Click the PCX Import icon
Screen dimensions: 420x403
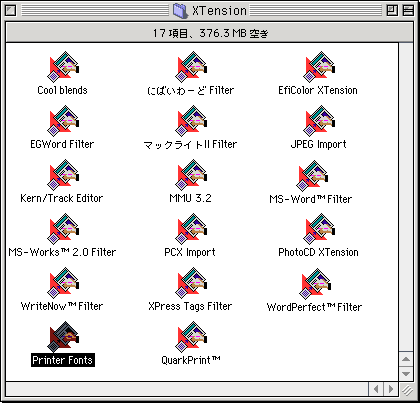pos(191,229)
